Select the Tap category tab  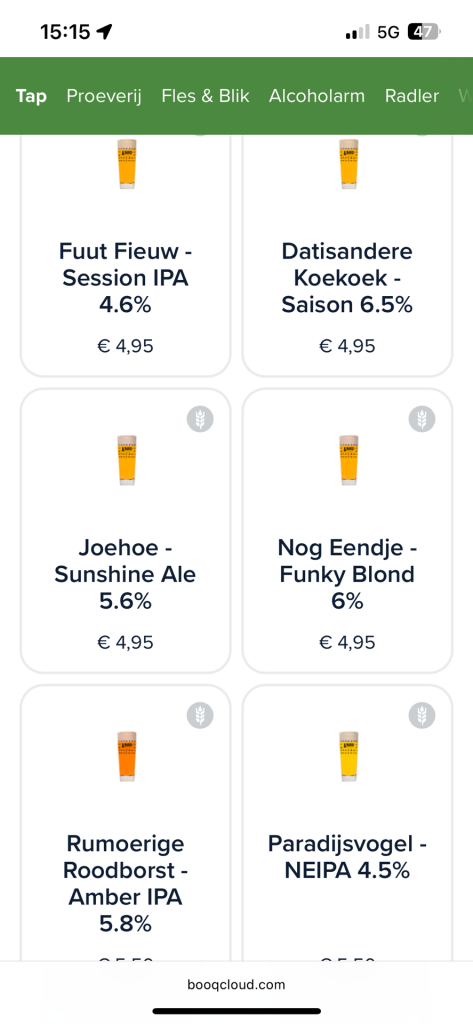click(31, 96)
